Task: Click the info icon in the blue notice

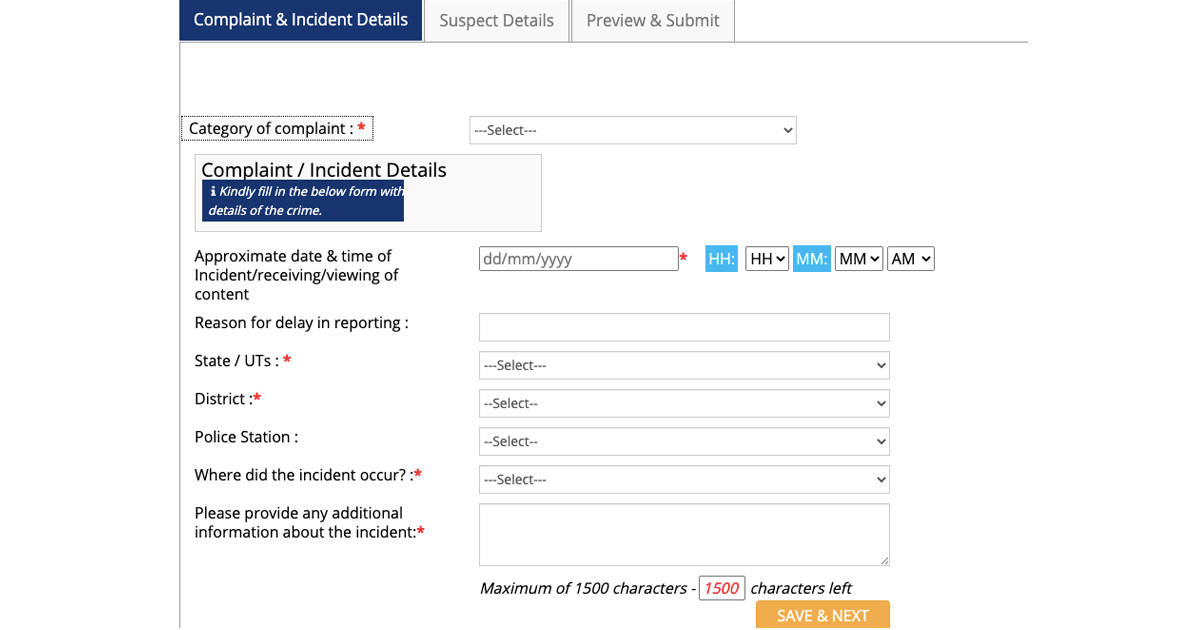Action: (213, 191)
